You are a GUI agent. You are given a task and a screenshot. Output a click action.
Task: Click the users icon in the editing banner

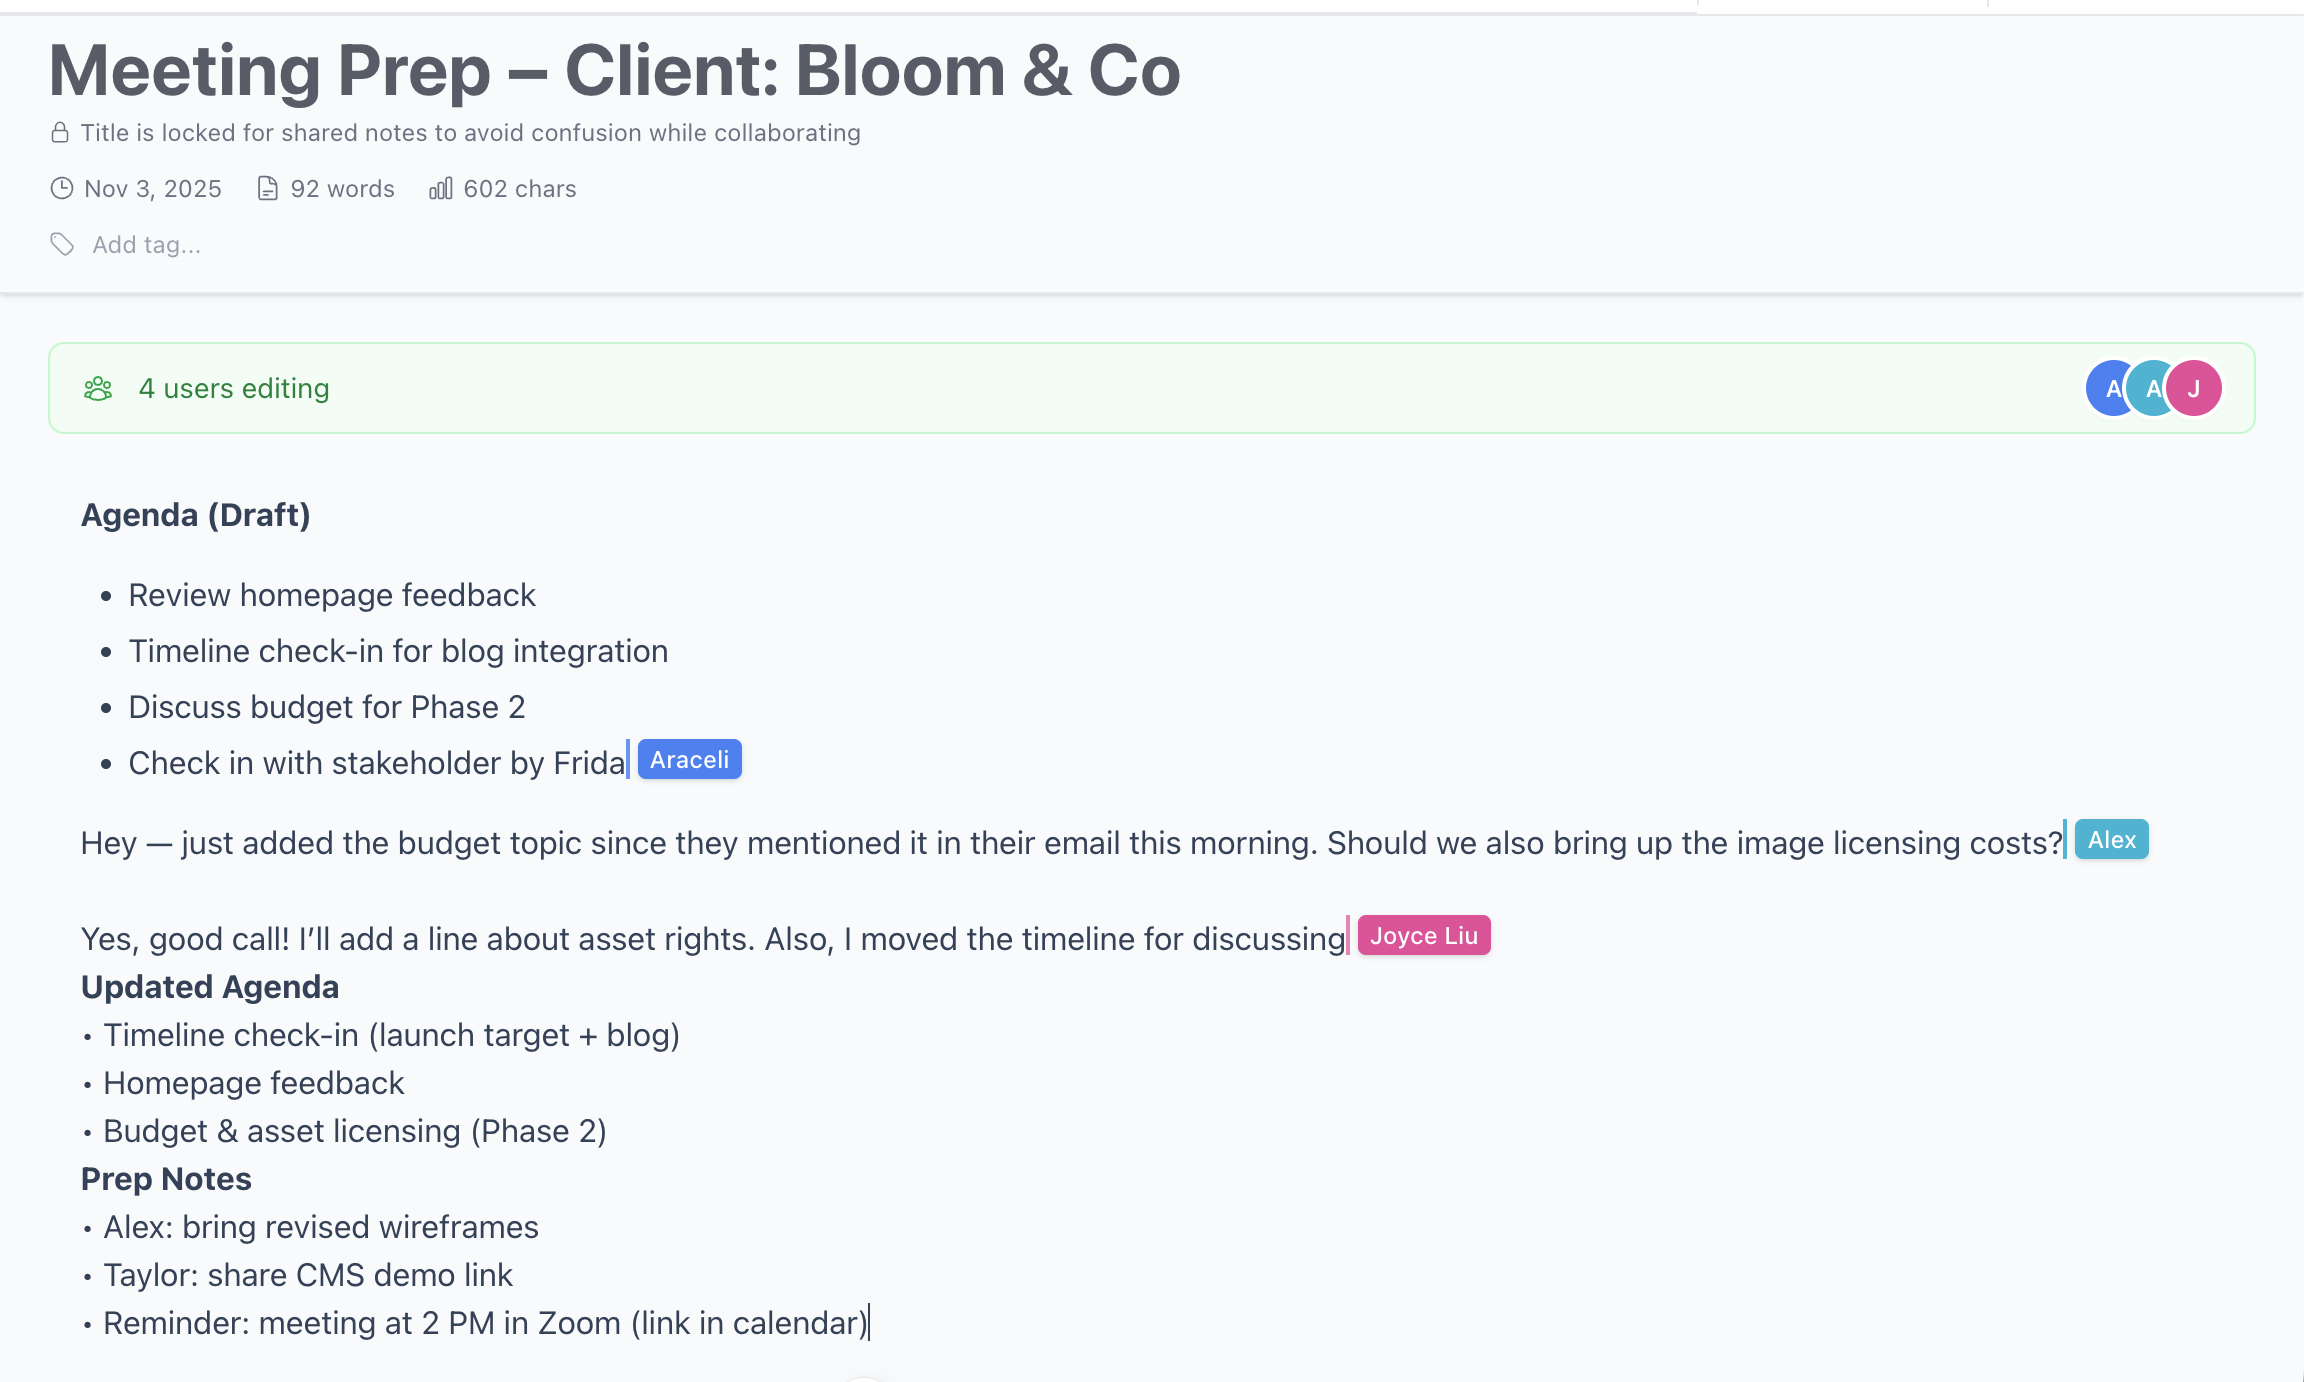(x=97, y=388)
